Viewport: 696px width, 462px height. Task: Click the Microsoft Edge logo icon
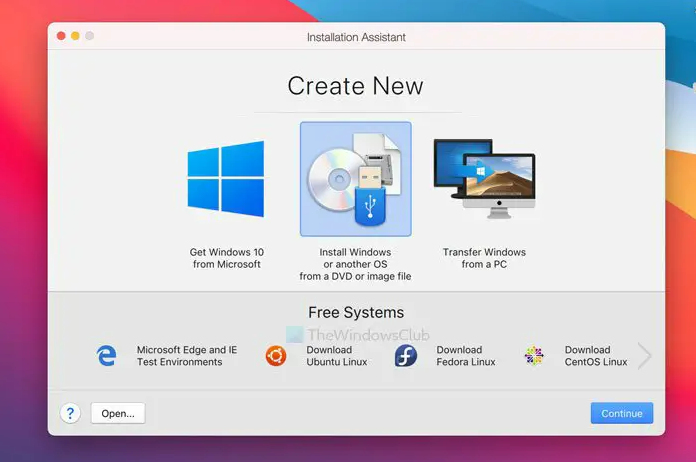click(x=107, y=355)
